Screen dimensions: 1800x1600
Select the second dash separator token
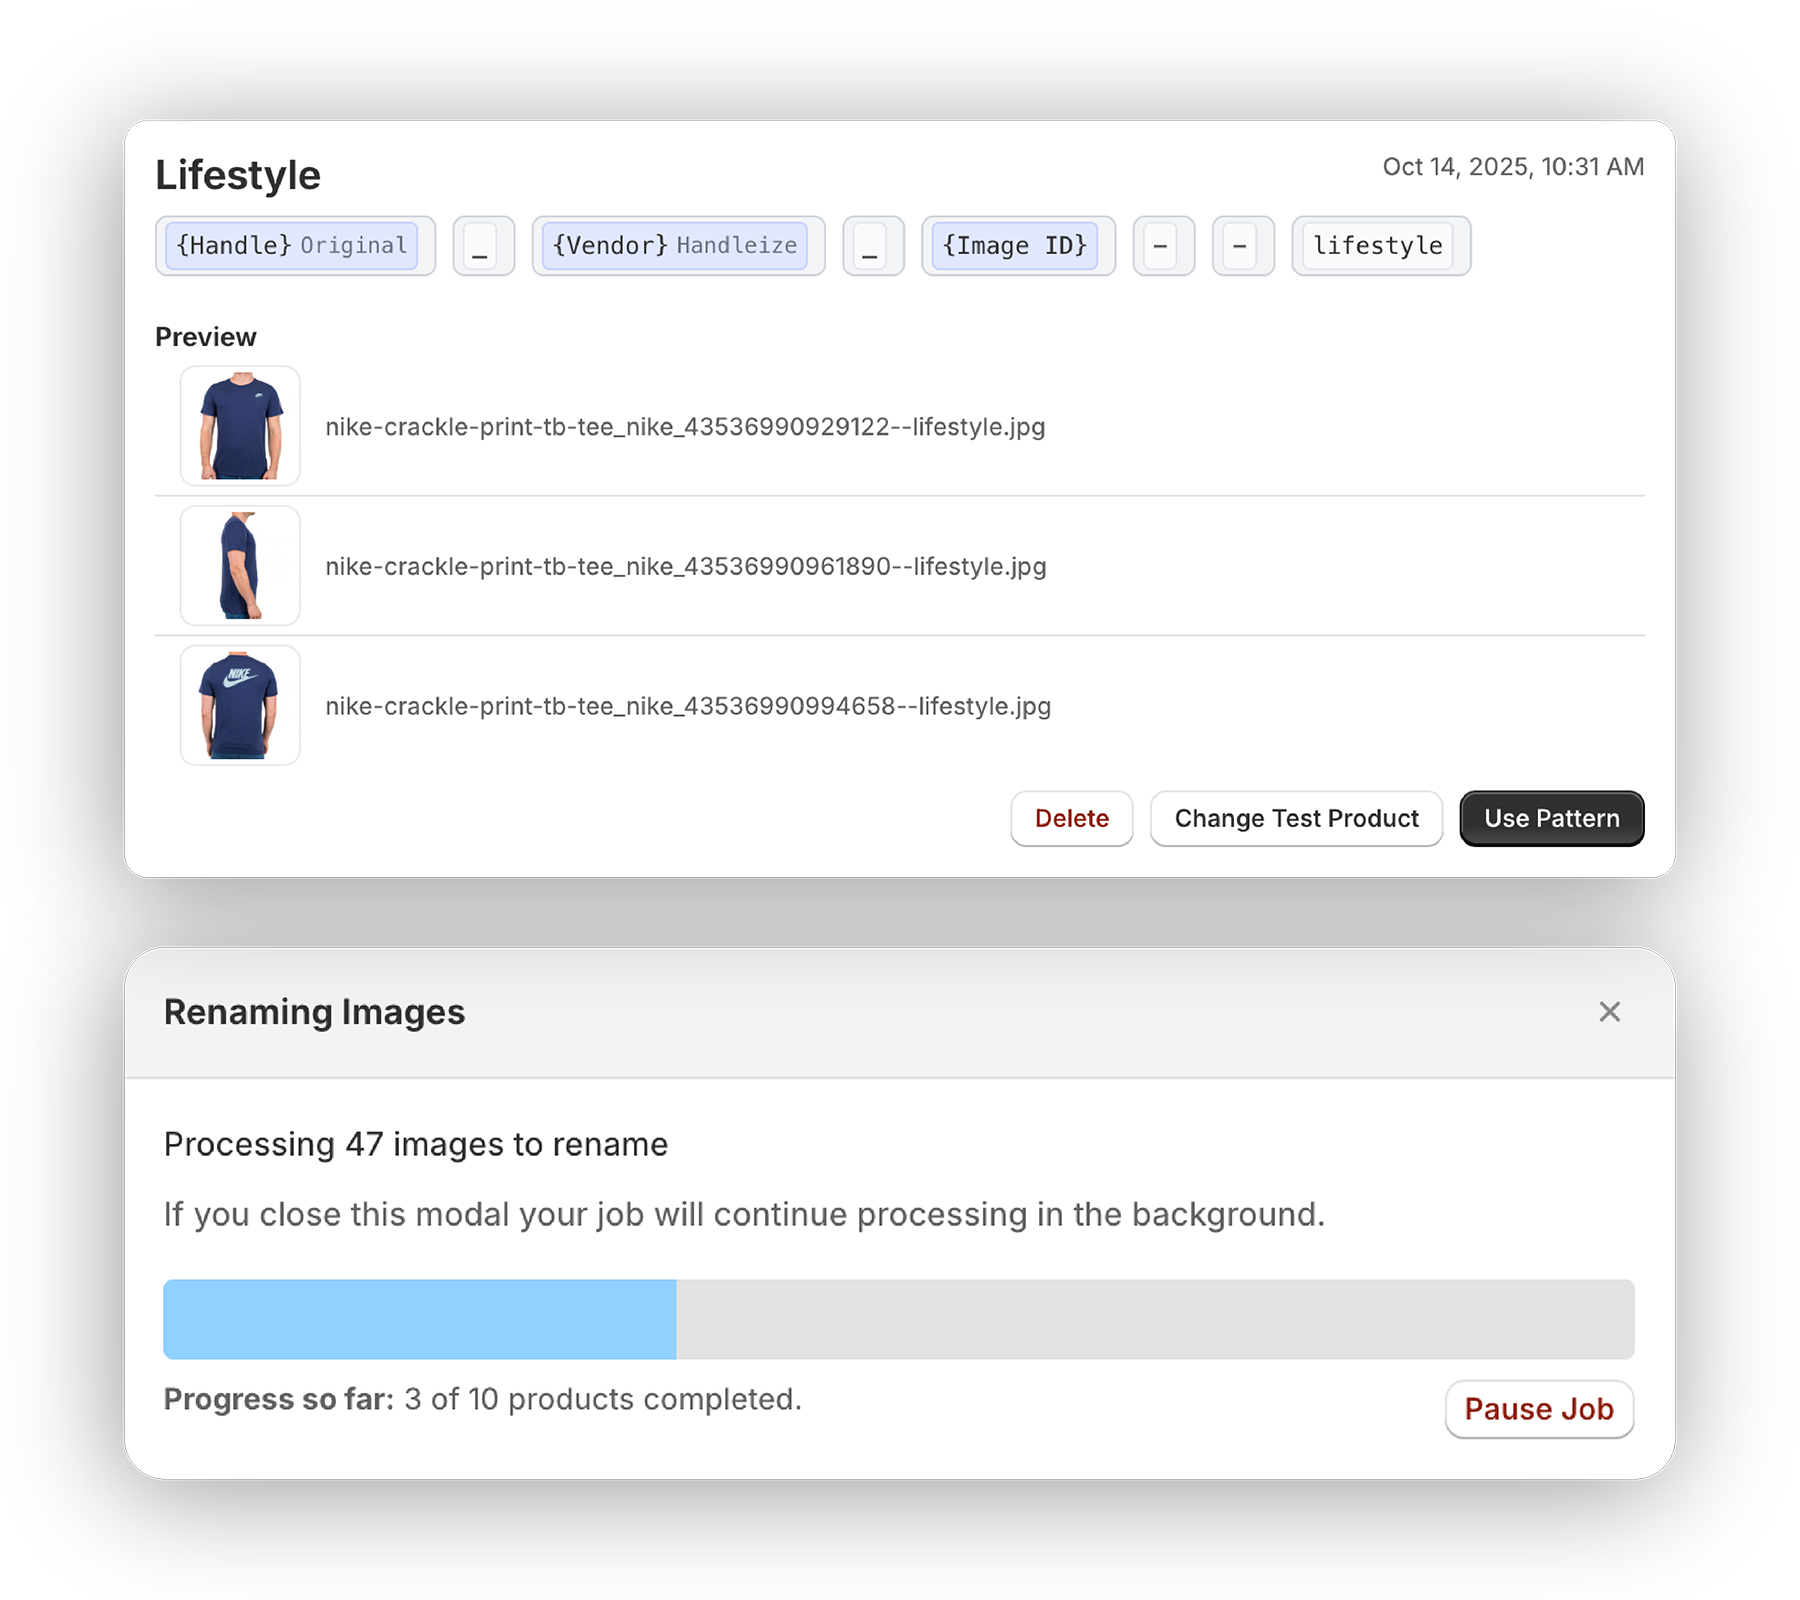pyautogui.click(x=1242, y=246)
